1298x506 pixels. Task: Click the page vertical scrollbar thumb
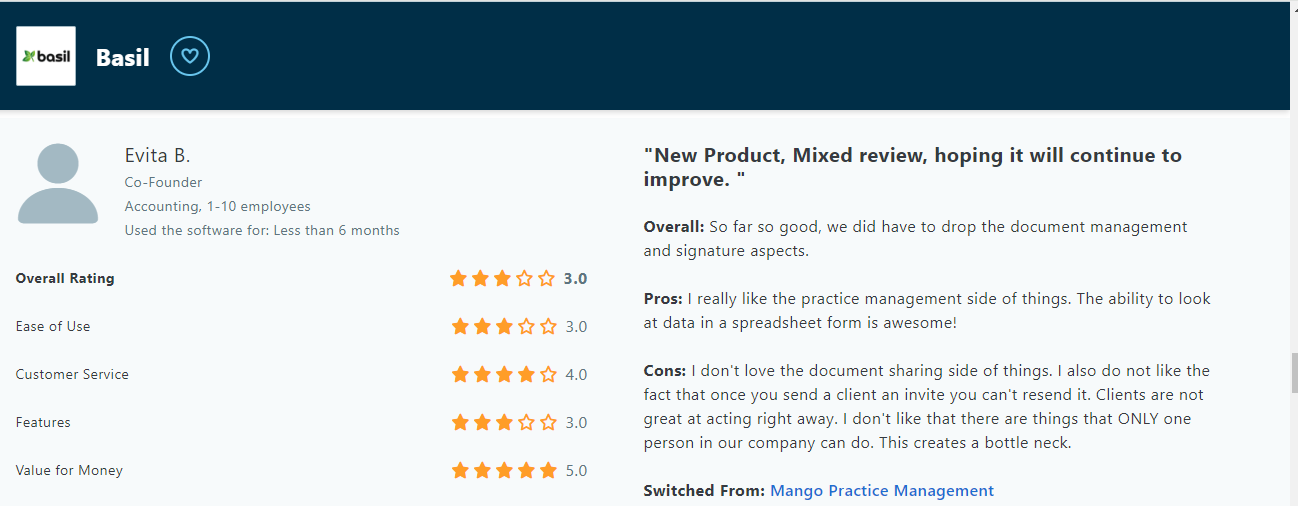(x=1293, y=373)
